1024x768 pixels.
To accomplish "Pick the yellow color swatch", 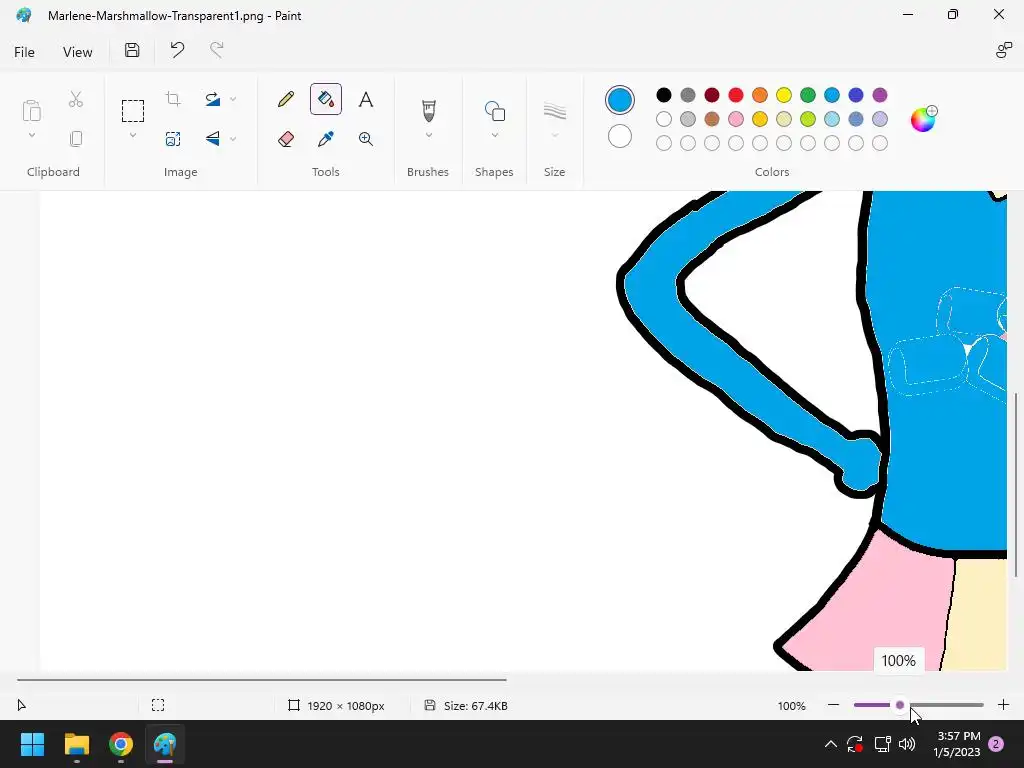I will click(784, 95).
